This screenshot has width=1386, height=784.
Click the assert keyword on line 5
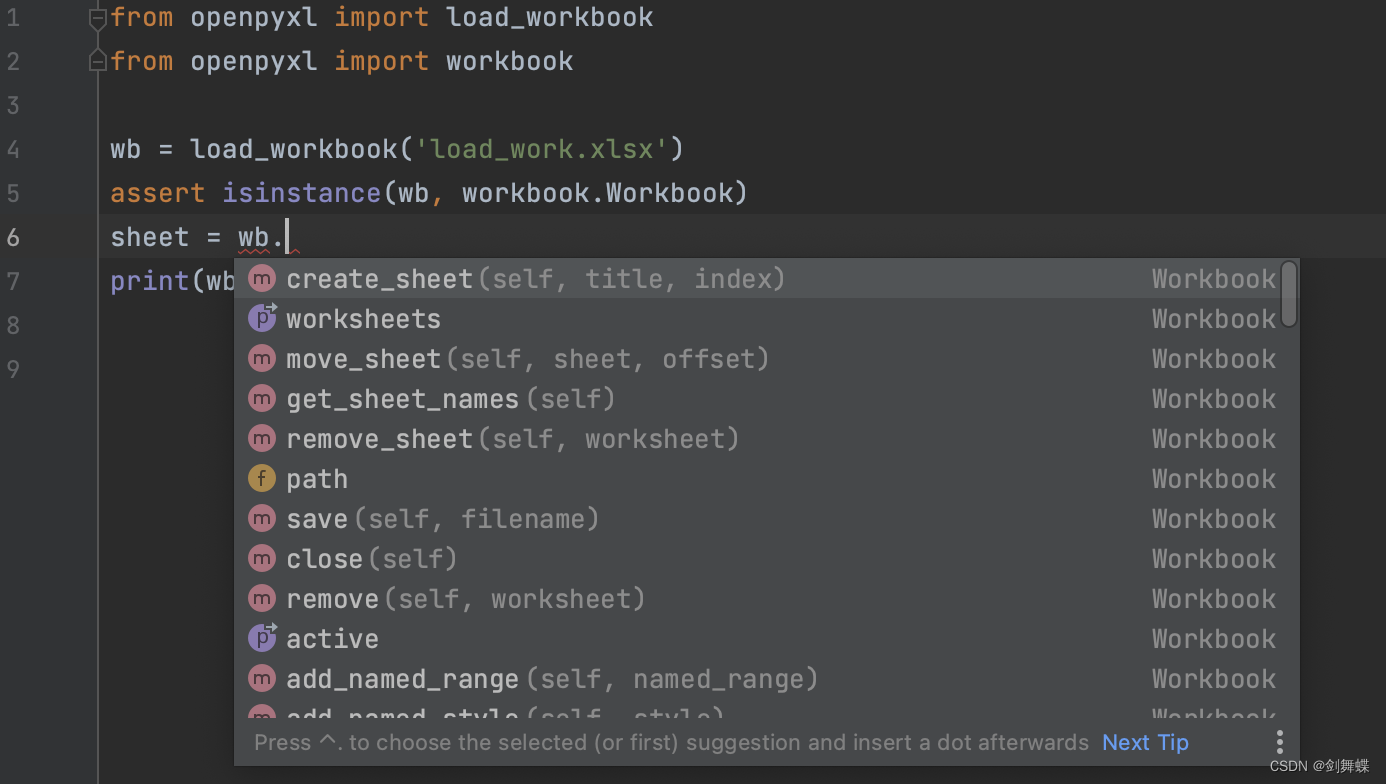157,193
